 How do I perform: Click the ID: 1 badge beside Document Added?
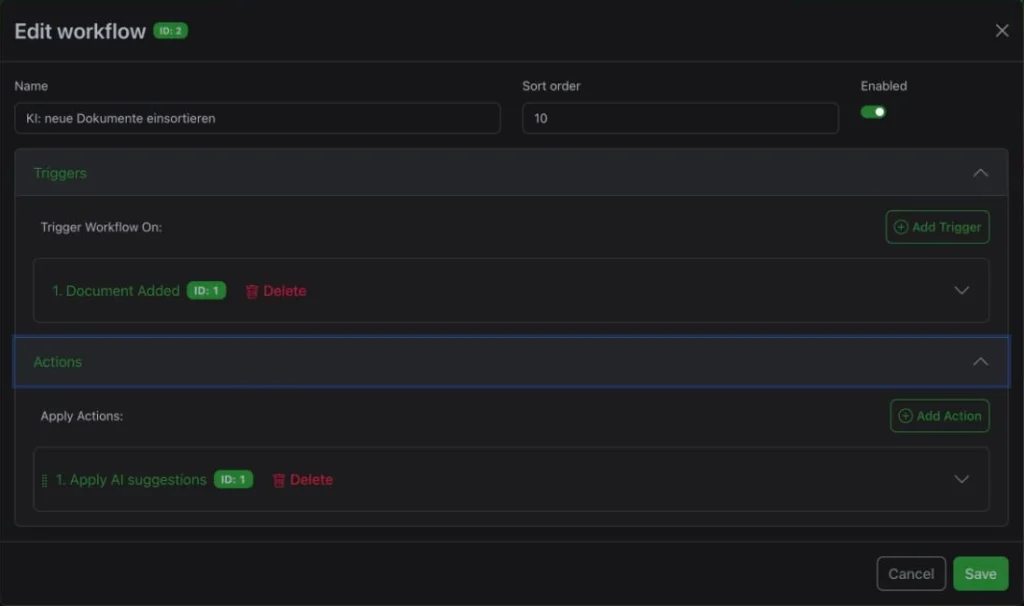[x=206, y=291]
